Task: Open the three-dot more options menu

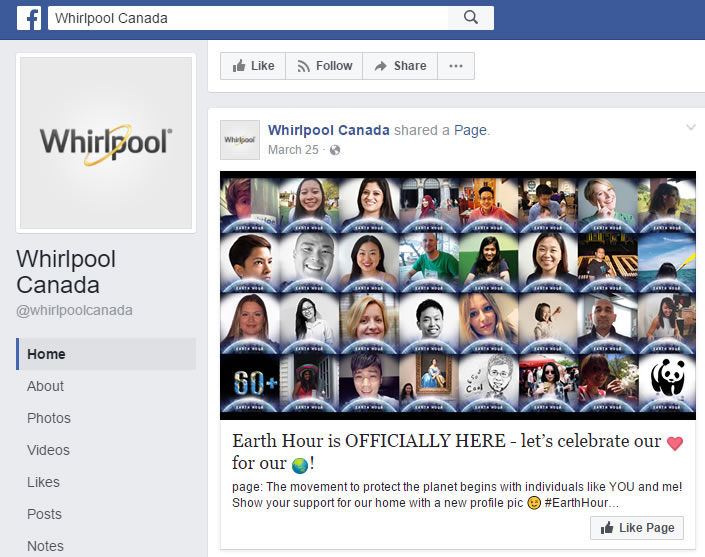Action: click(x=456, y=66)
